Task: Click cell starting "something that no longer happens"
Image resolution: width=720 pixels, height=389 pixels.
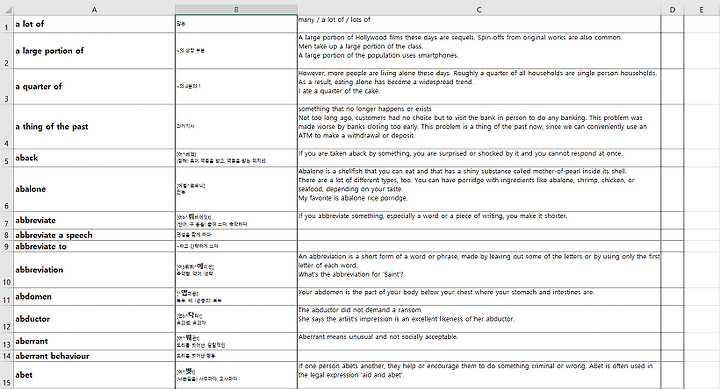Action: 479,127
